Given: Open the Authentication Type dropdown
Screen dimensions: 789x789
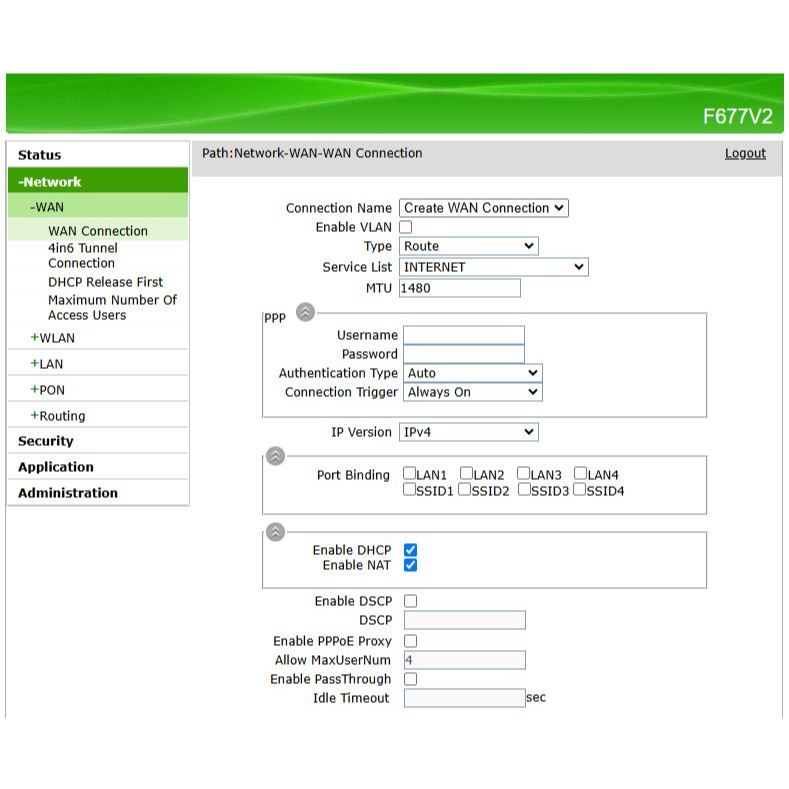Looking at the screenshot, I should (x=472, y=373).
